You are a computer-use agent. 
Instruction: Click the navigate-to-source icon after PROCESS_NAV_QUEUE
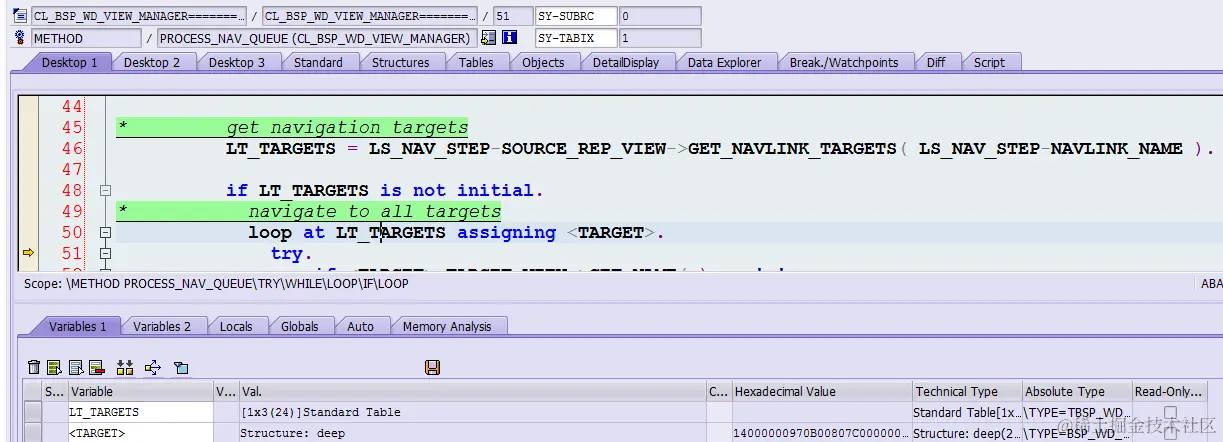point(488,38)
